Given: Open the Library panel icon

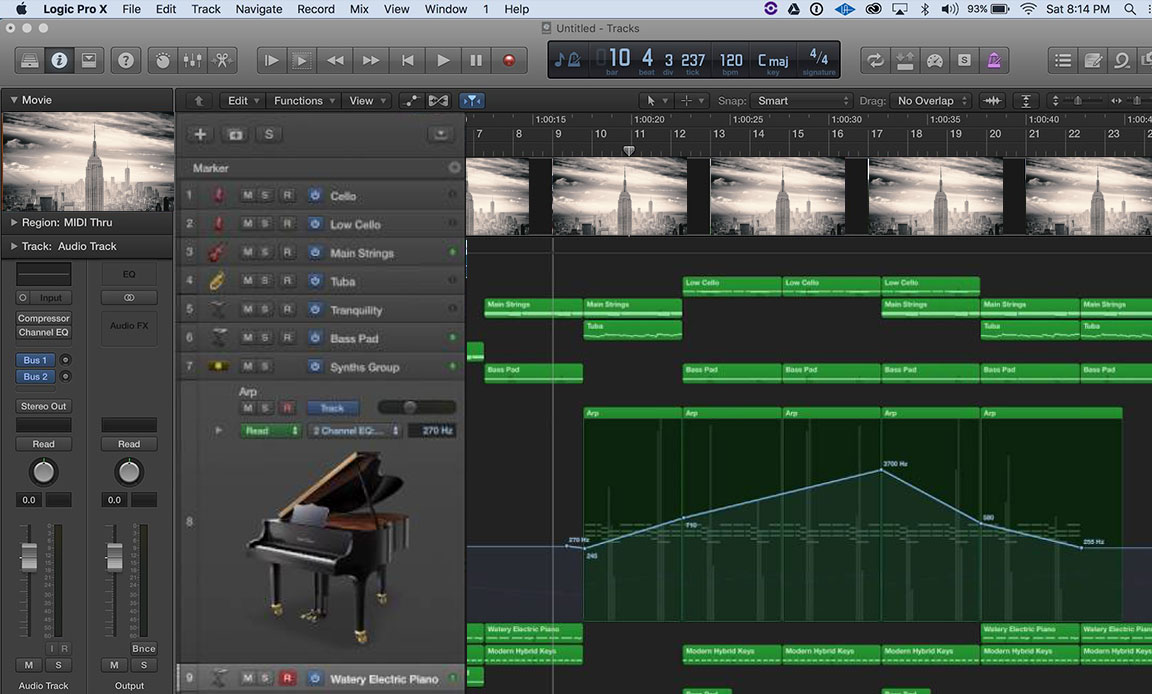Looking at the screenshot, I should [x=29, y=60].
